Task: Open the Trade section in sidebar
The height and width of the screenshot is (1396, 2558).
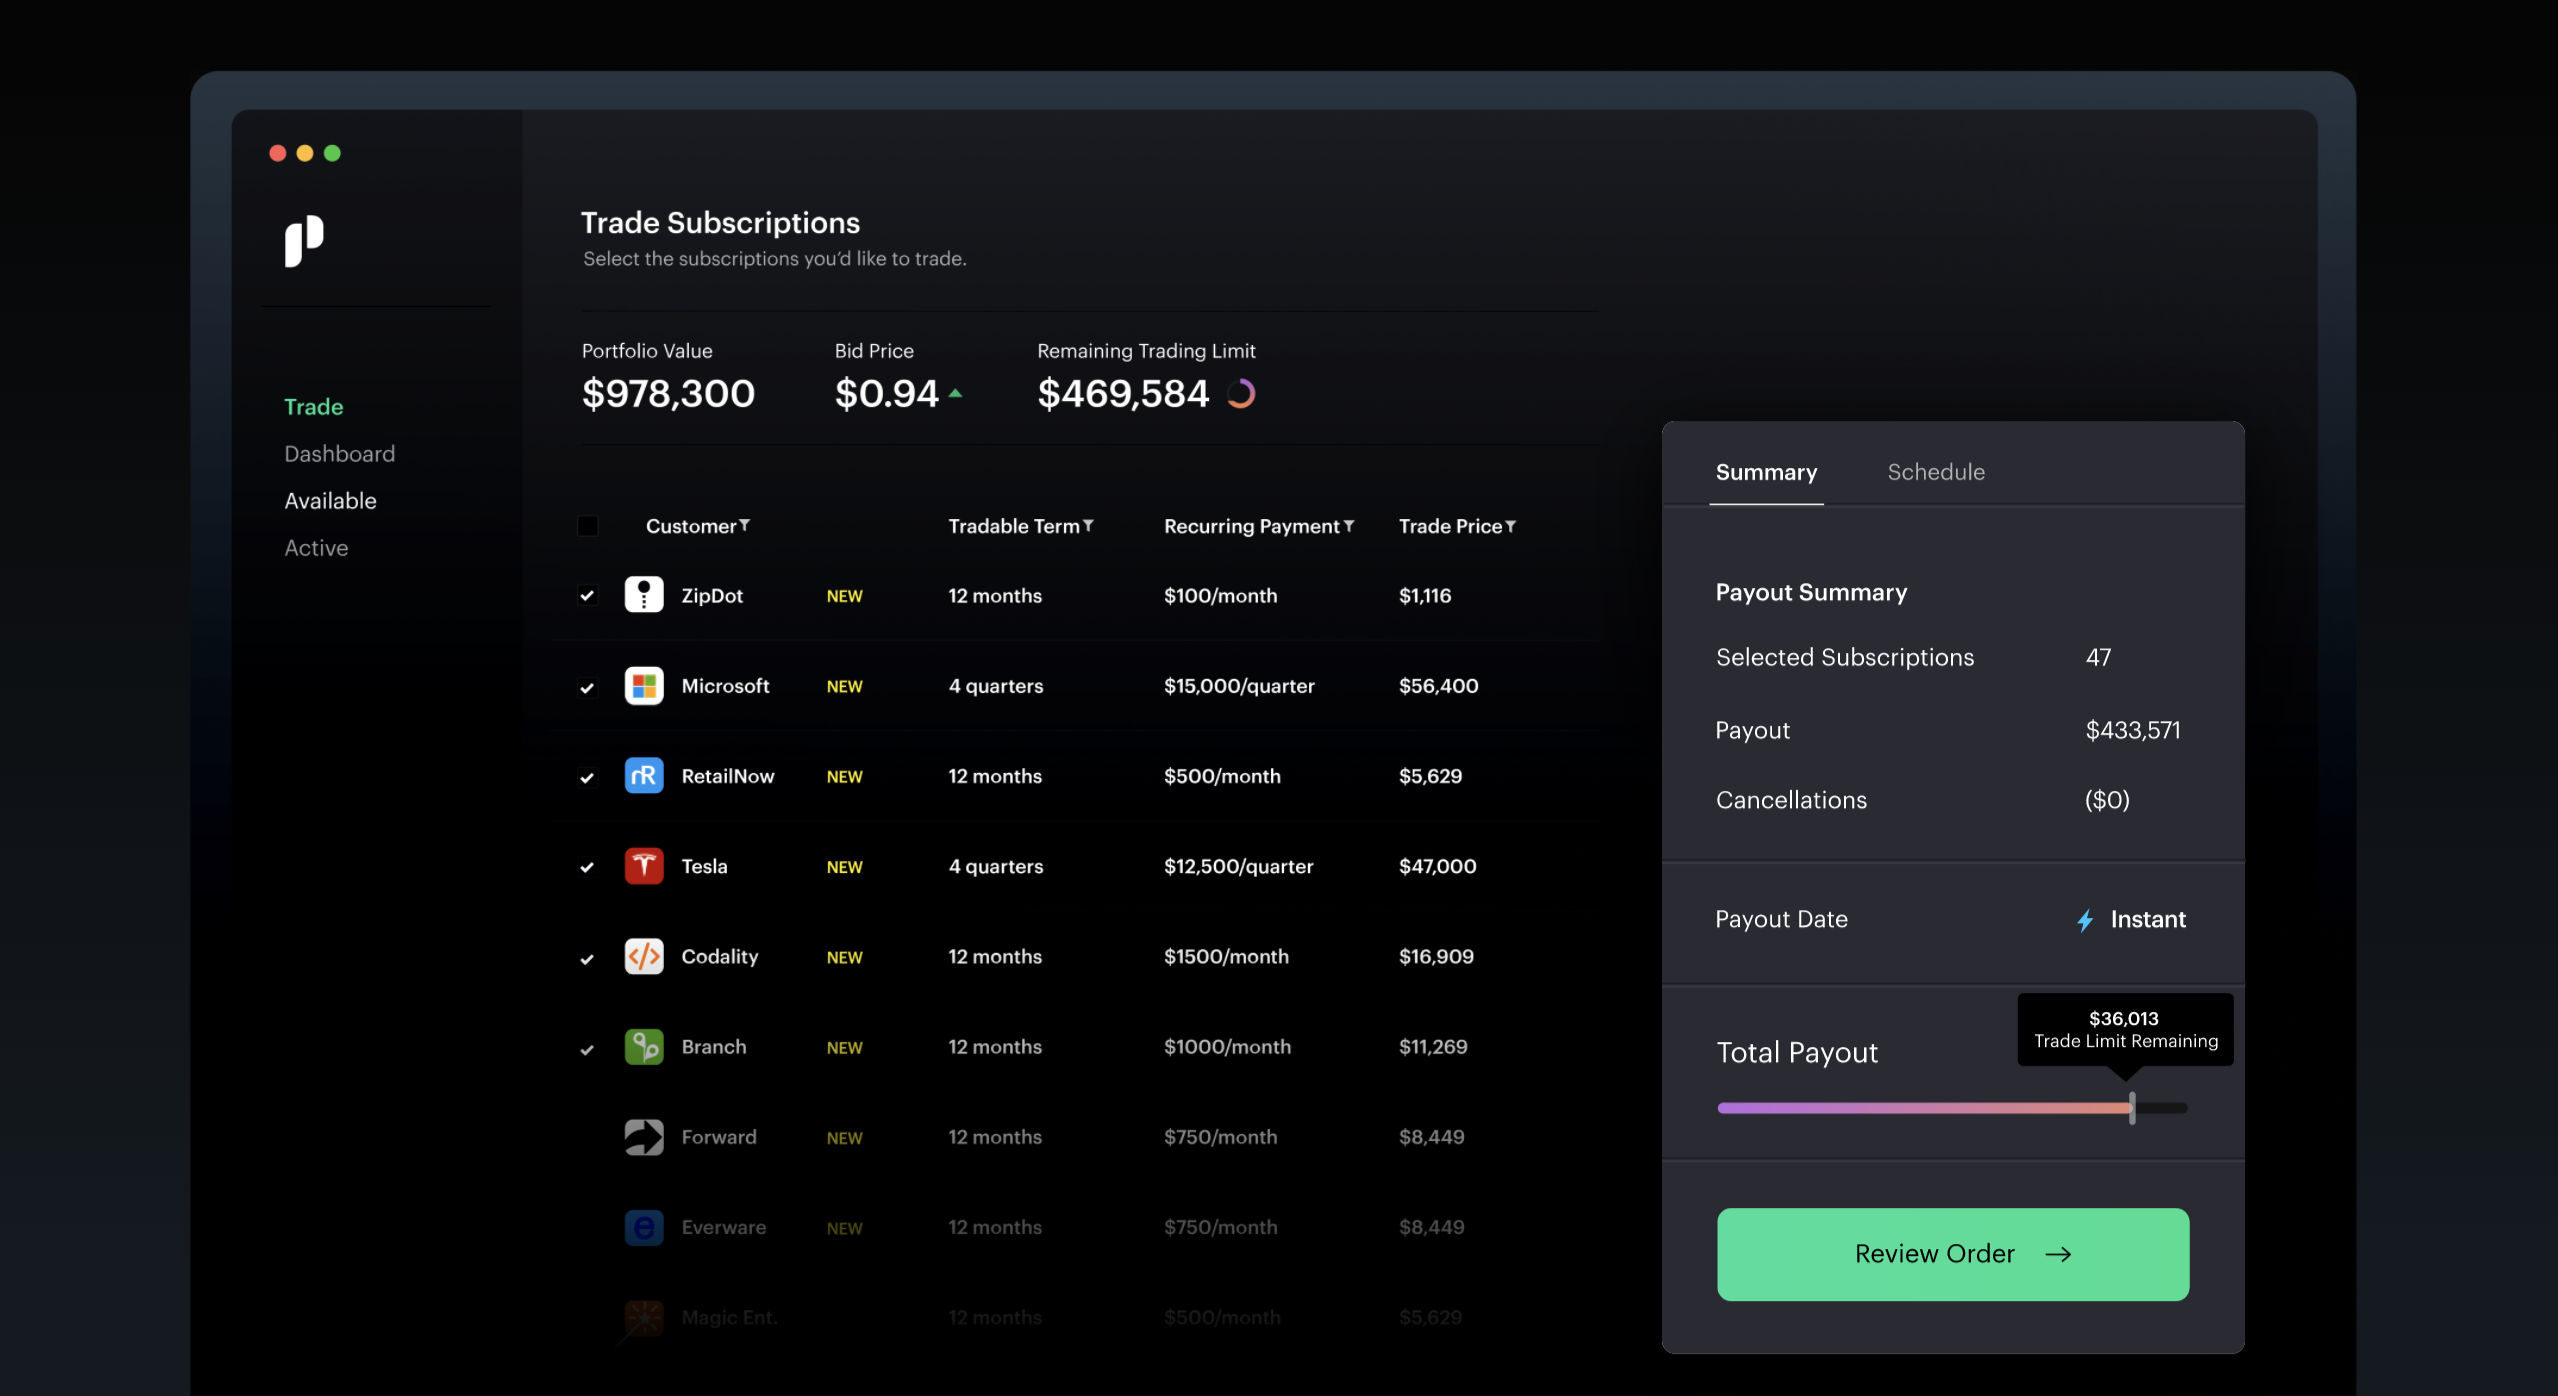Action: pos(314,407)
